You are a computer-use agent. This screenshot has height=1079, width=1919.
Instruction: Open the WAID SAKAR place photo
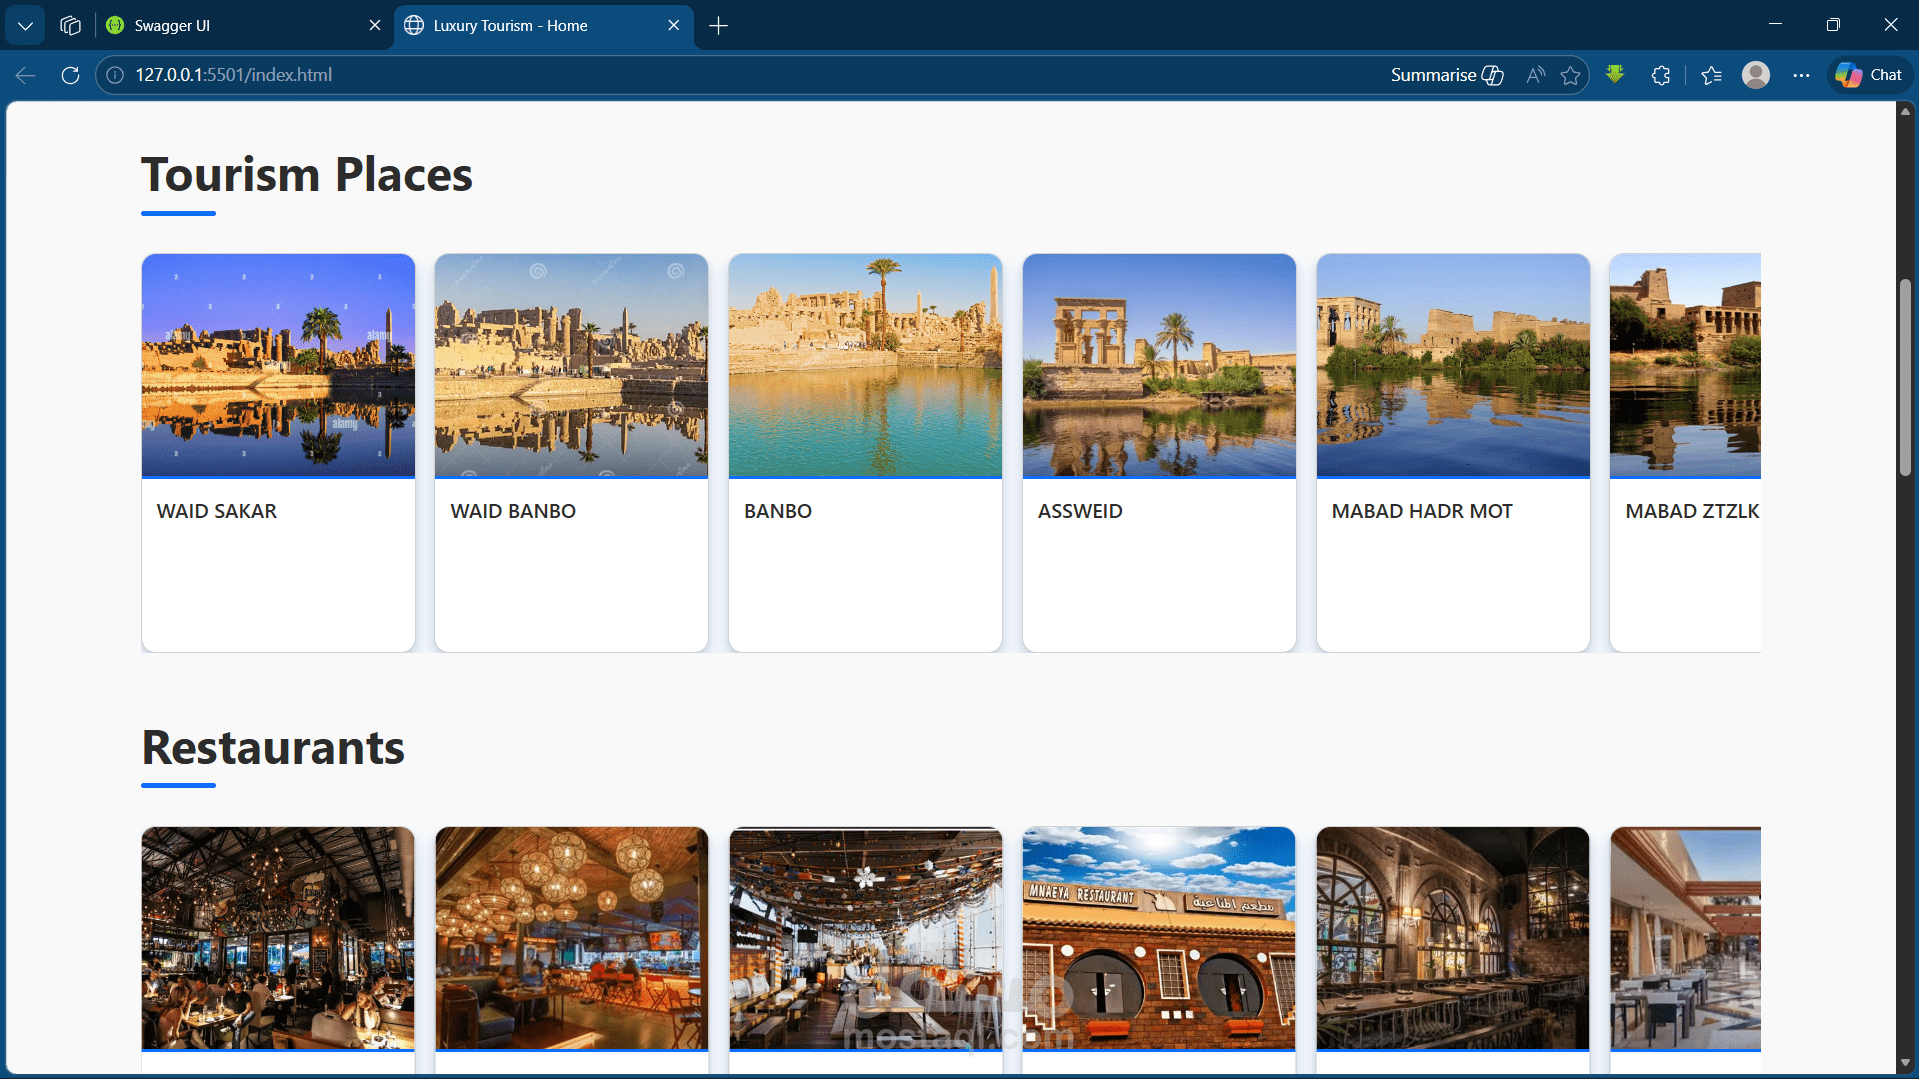coord(278,365)
